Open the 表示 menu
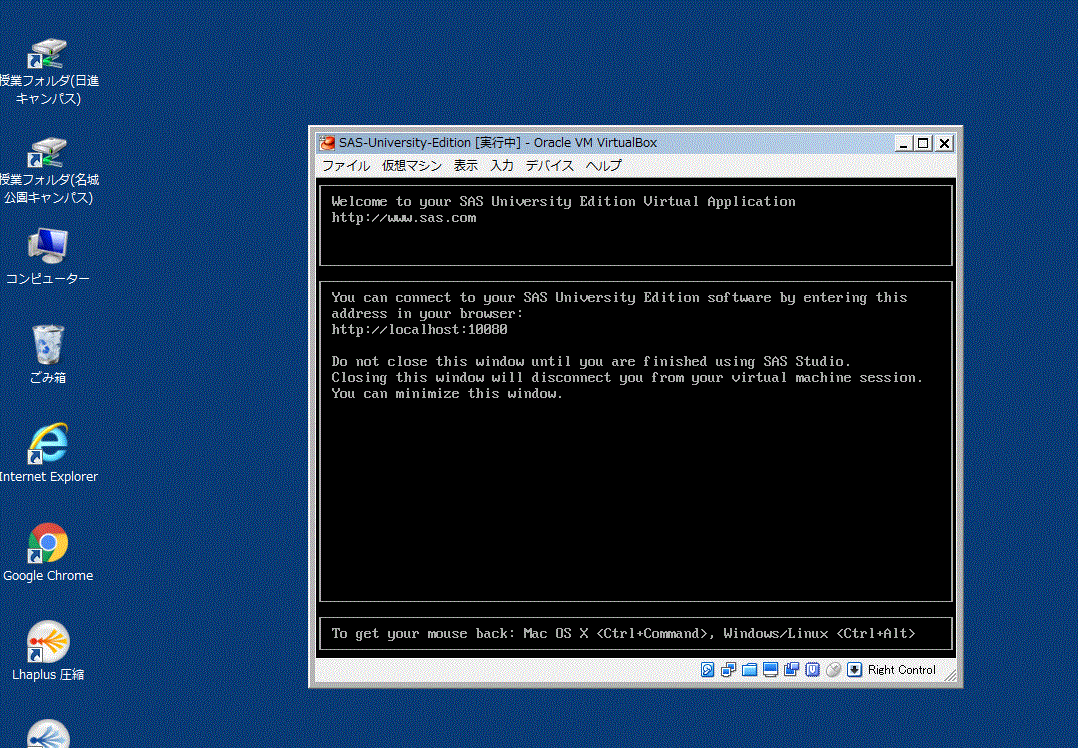 click(x=465, y=166)
